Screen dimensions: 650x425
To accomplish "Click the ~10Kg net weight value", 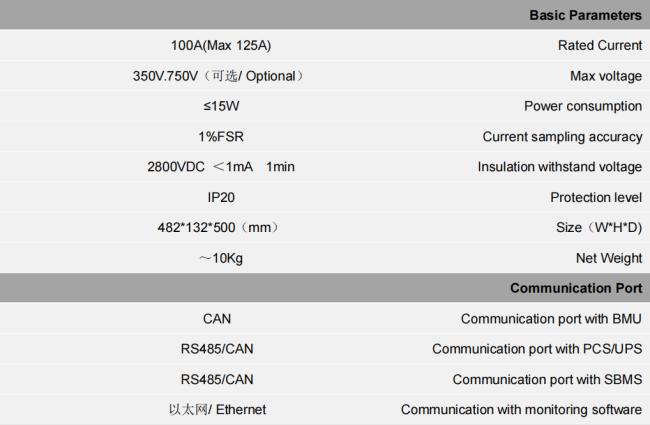I will (221, 258).
